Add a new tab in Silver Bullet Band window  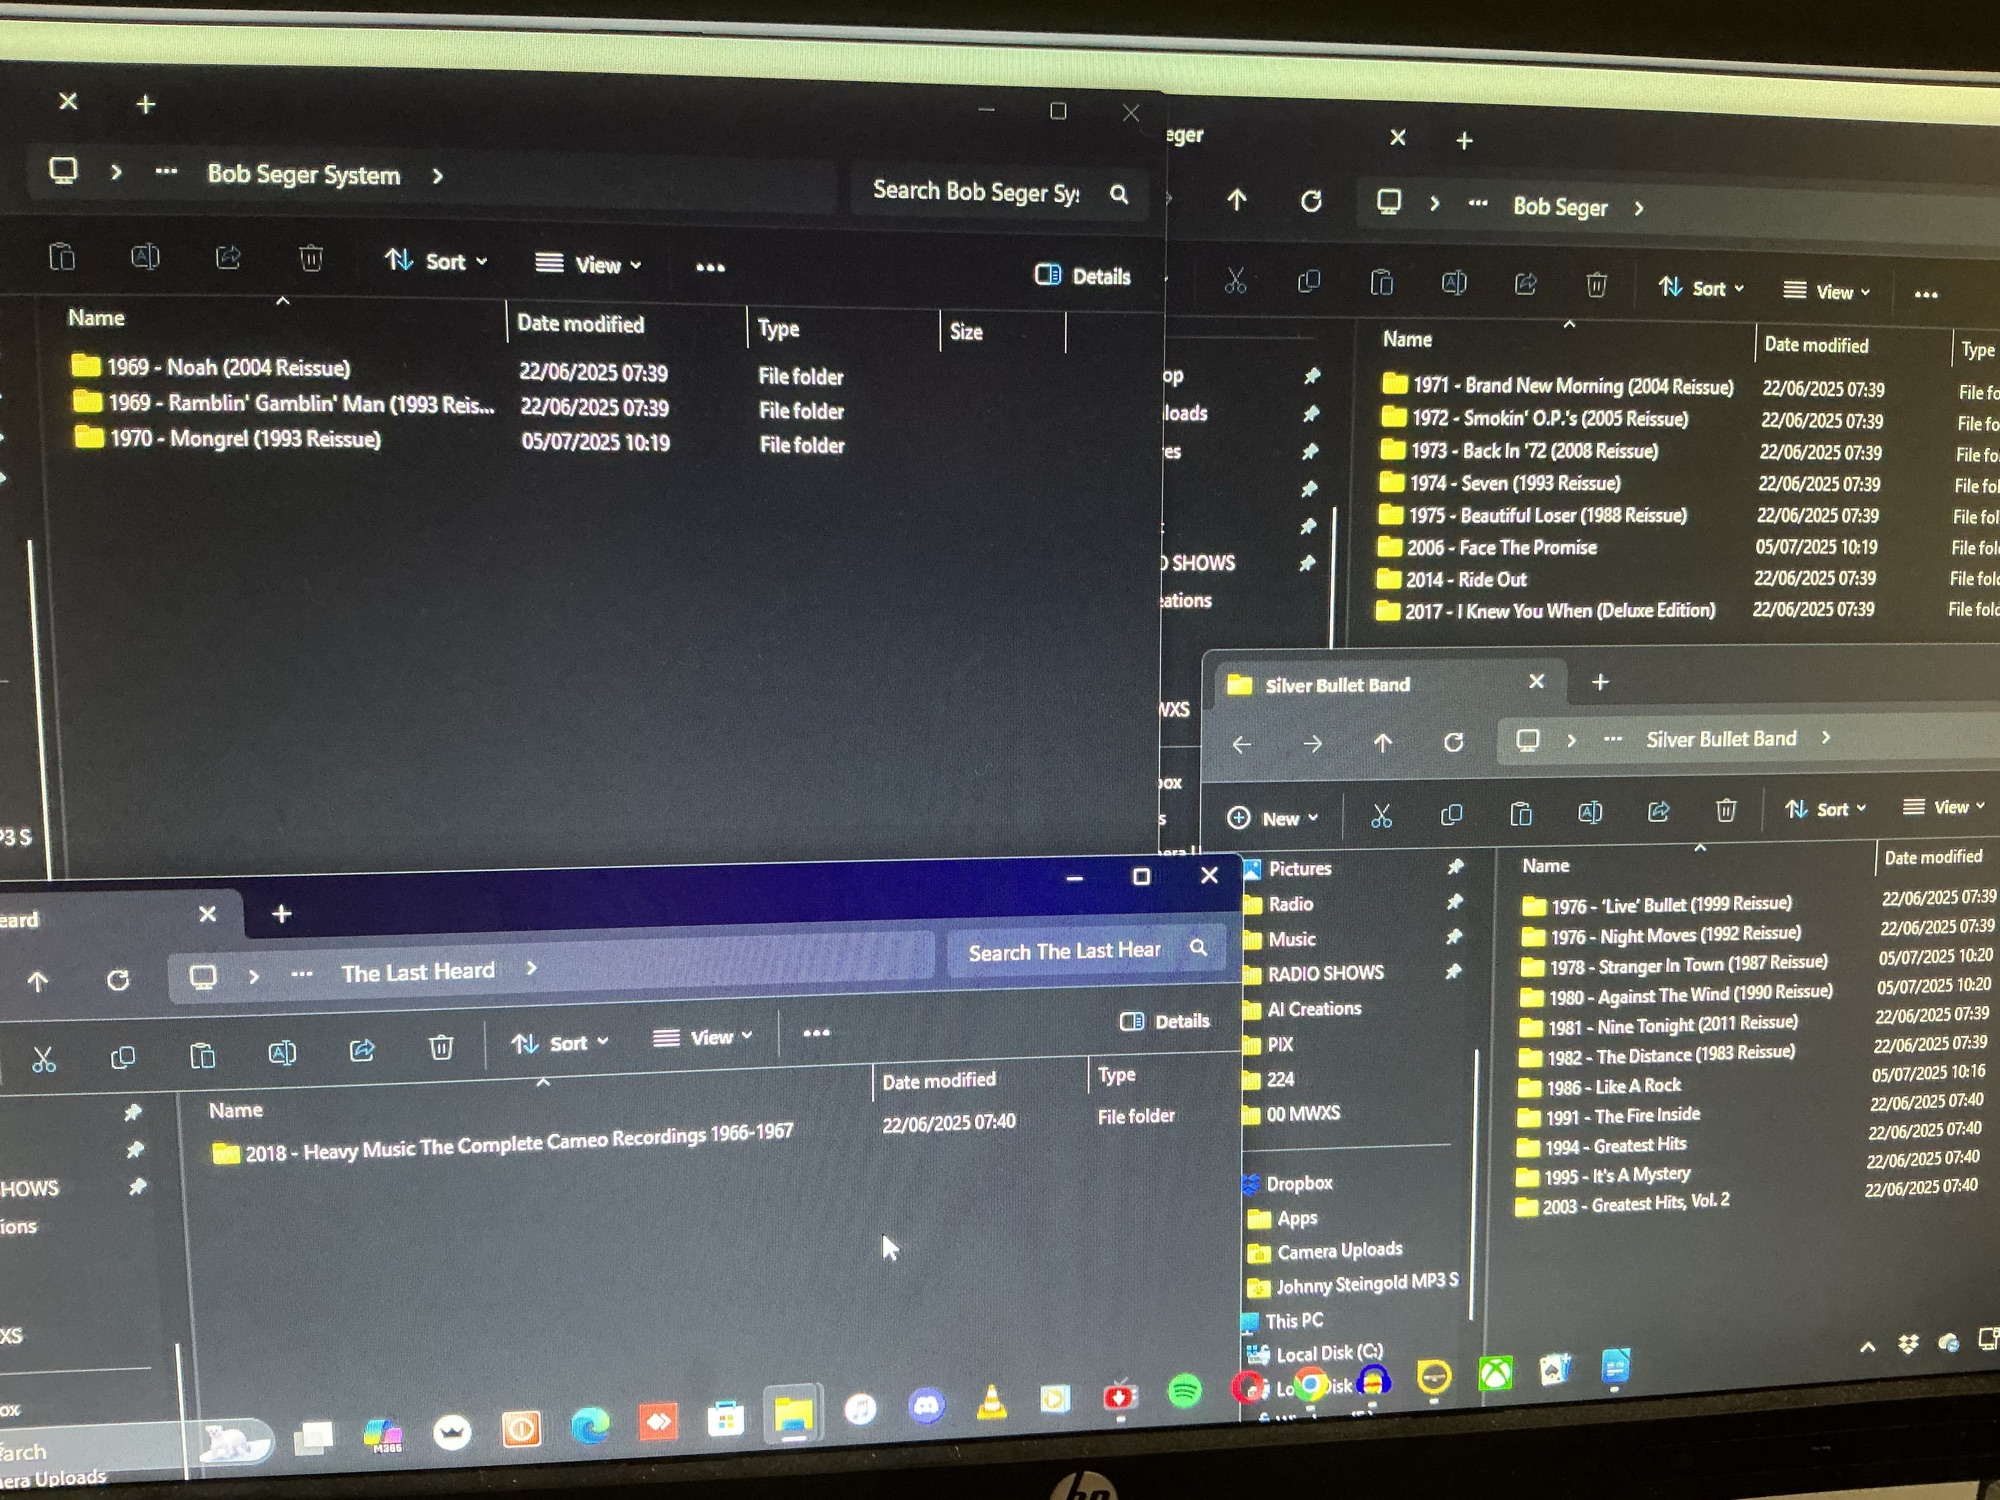tap(1600, 682)
